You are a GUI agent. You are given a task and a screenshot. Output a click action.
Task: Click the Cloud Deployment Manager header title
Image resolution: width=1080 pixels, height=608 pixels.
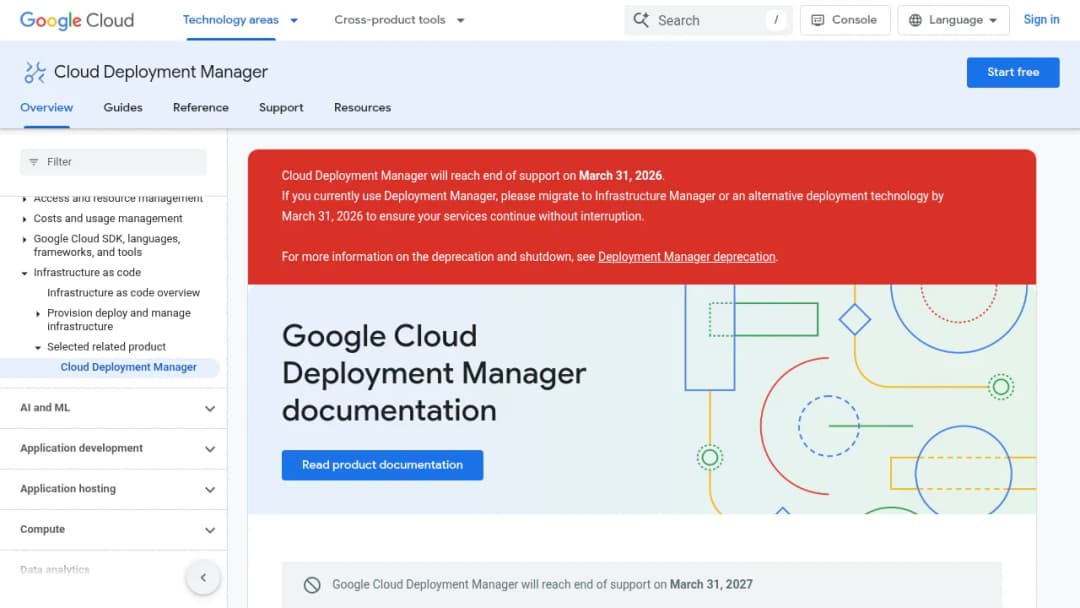coord(160,72)
